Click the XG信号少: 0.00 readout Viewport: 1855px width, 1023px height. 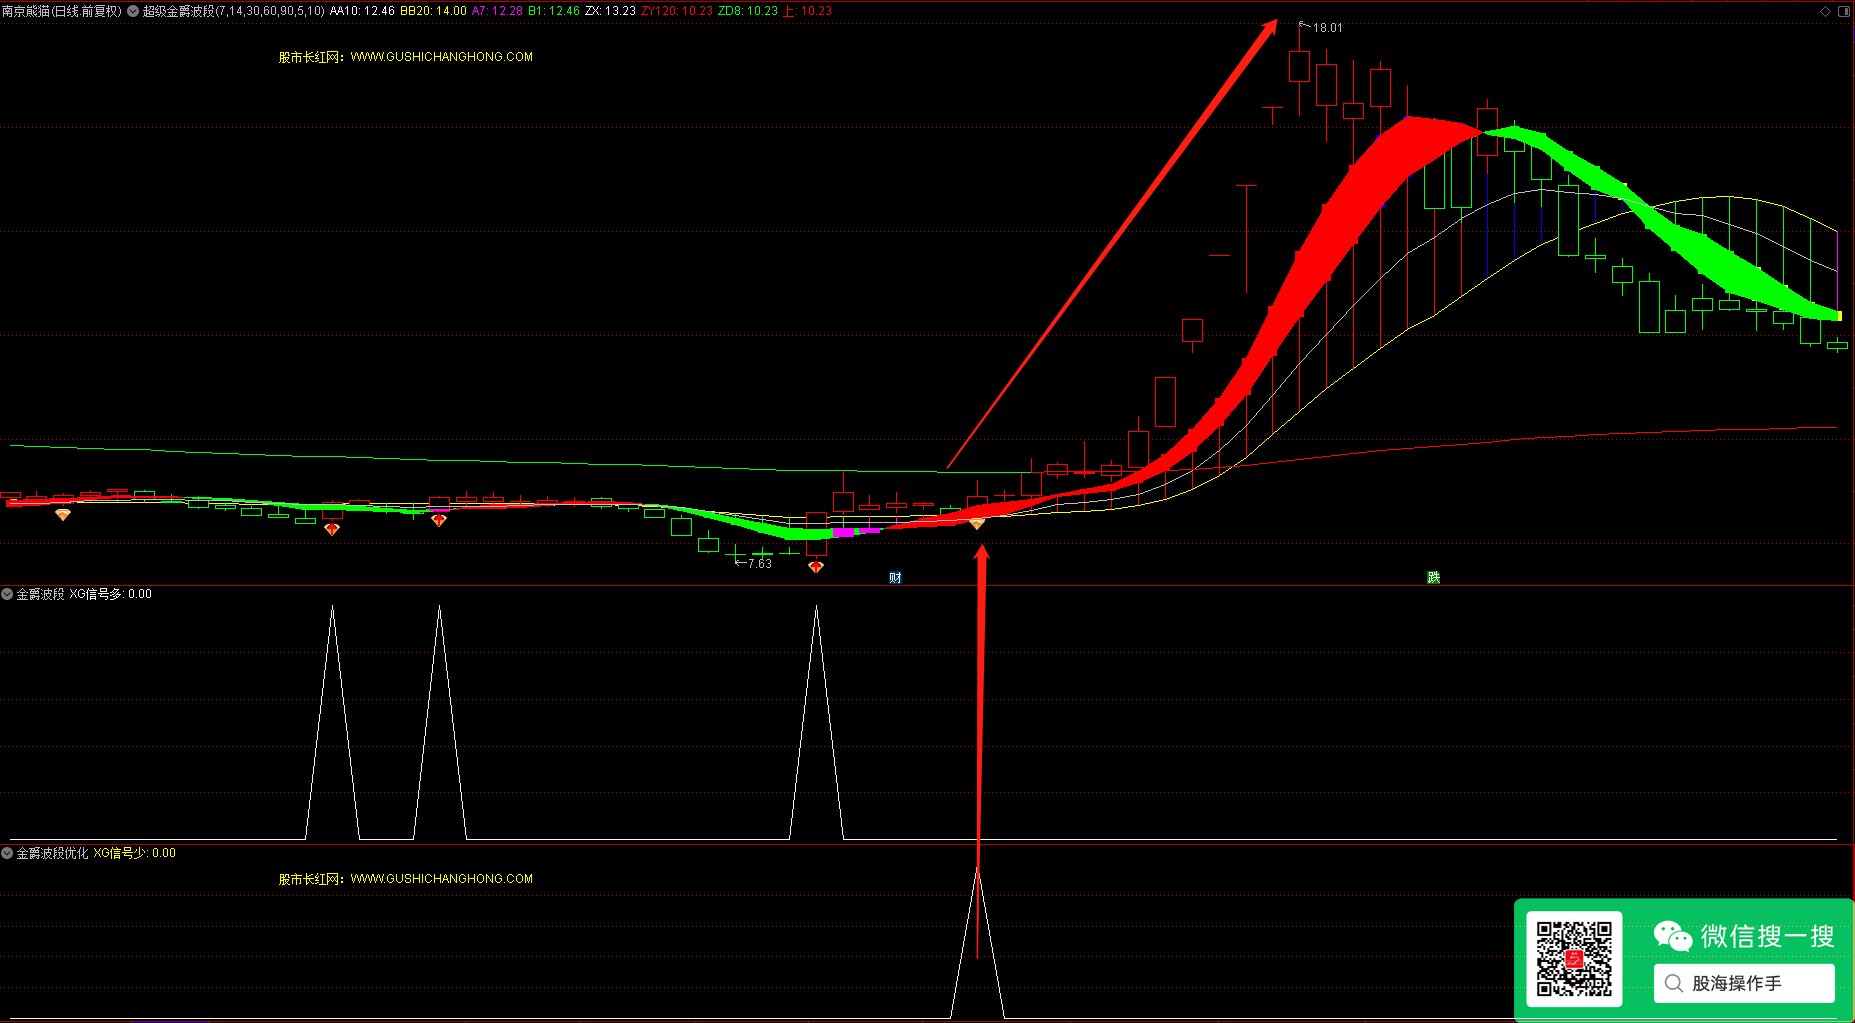tap(135, 853)
